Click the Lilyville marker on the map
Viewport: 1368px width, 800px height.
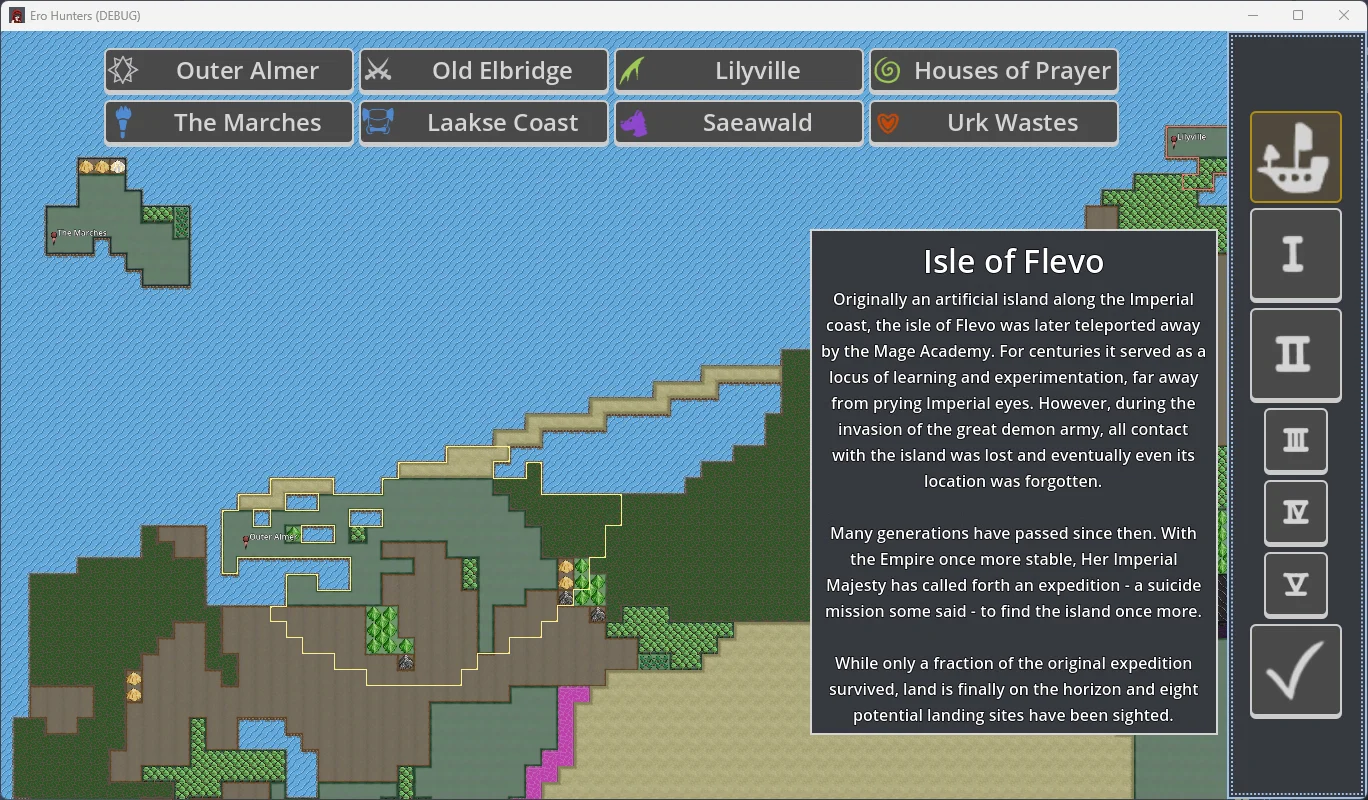click(1174, 141)
